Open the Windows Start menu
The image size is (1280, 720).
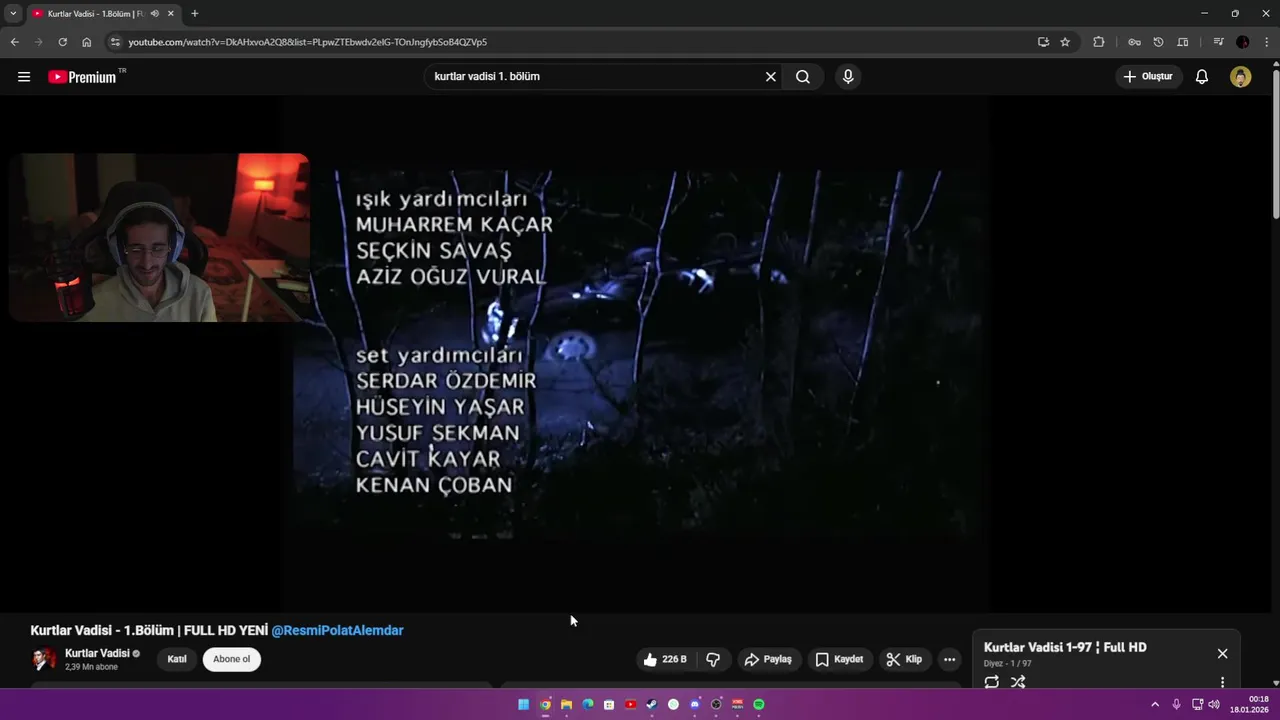pyautogui.click(x=523, y=704)
